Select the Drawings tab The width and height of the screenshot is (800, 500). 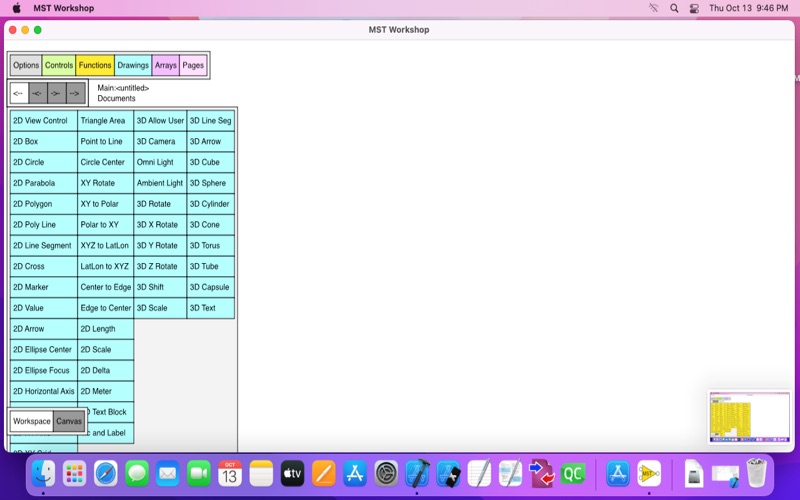click(x=133, y=65)
